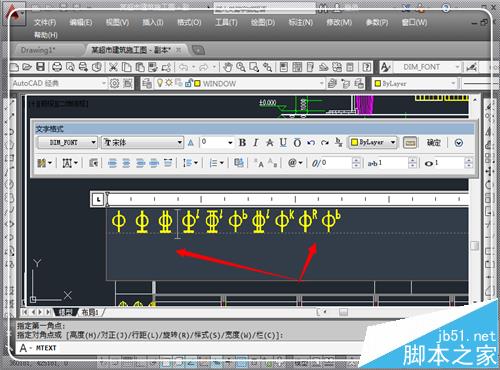
Task: Click the yellow ByLayer color swatch in properties toolbar
Action: tap(378, 83)
